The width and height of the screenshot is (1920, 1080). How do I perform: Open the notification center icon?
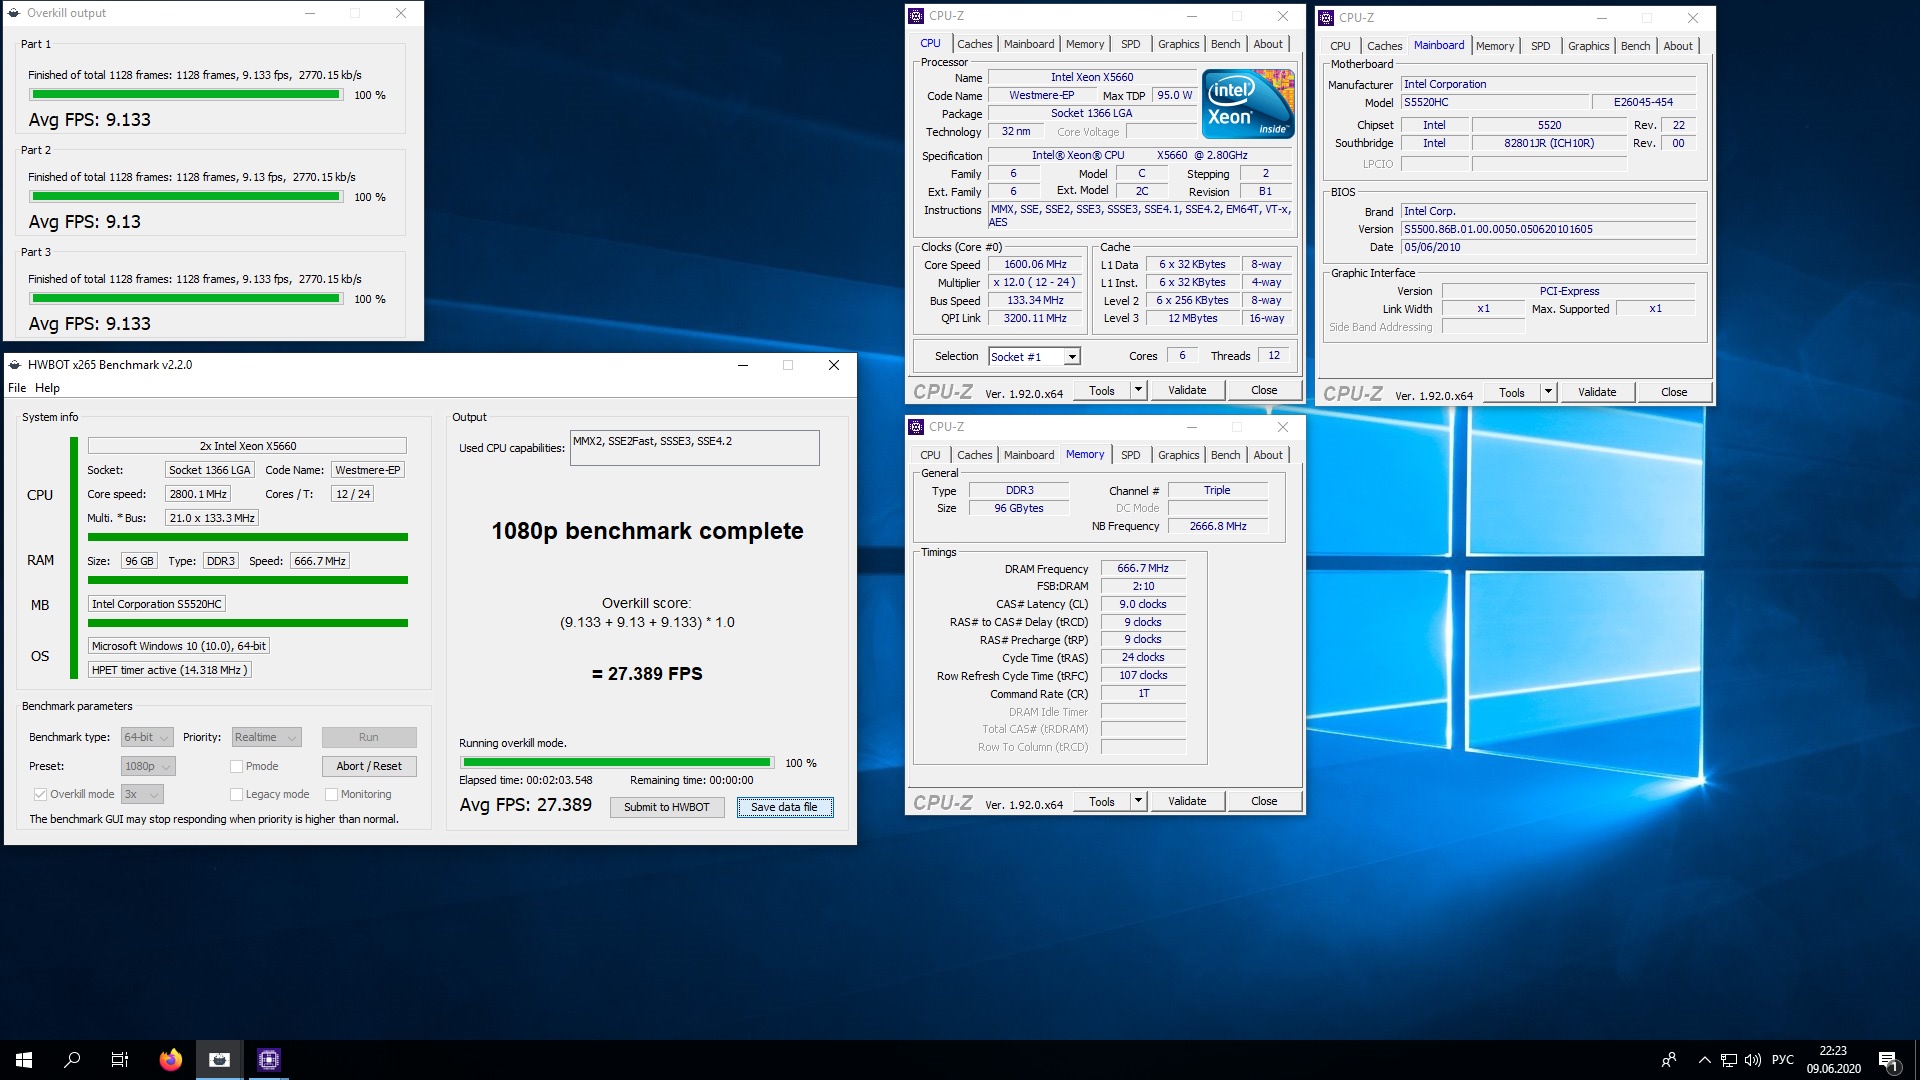pos(1888,1060)
